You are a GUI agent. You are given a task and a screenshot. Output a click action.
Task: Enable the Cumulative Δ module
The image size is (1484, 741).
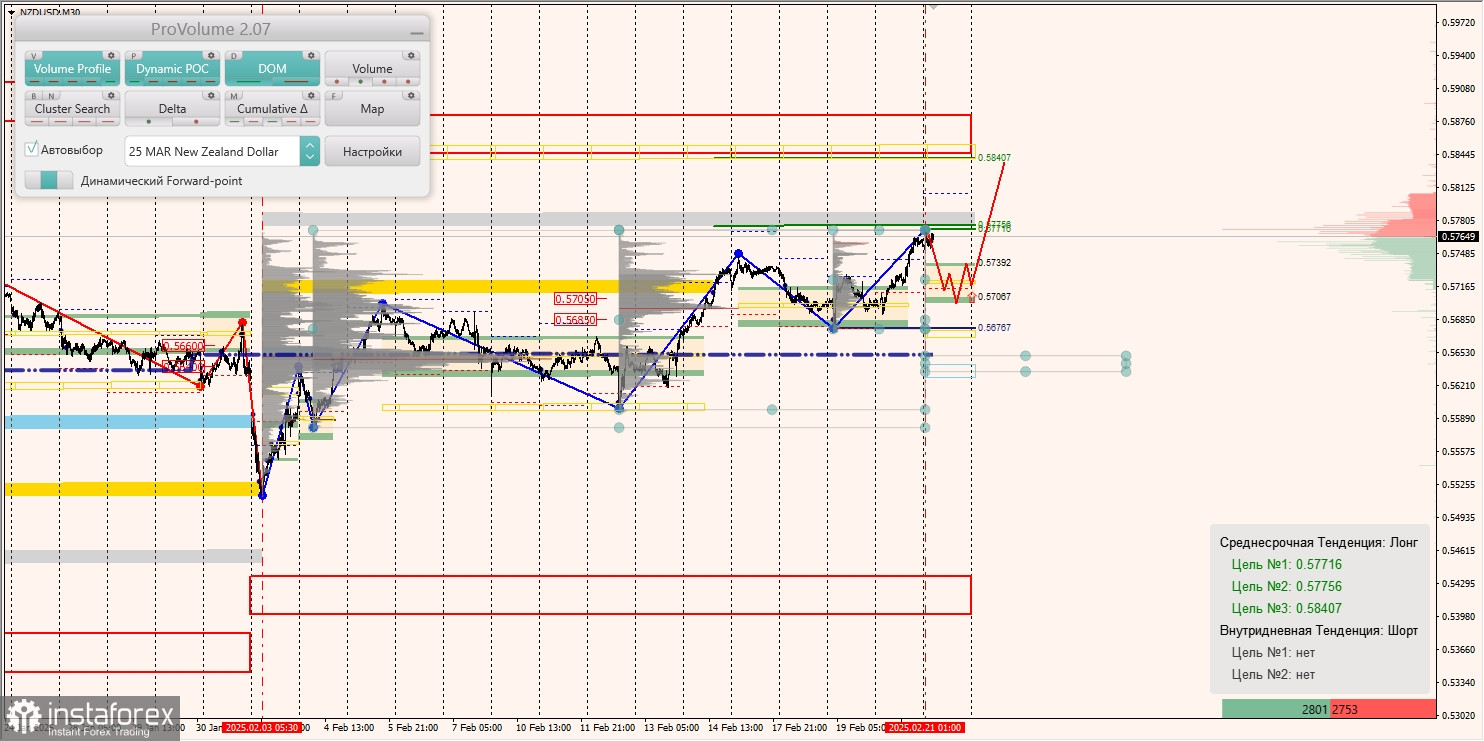tap(272, 109)
